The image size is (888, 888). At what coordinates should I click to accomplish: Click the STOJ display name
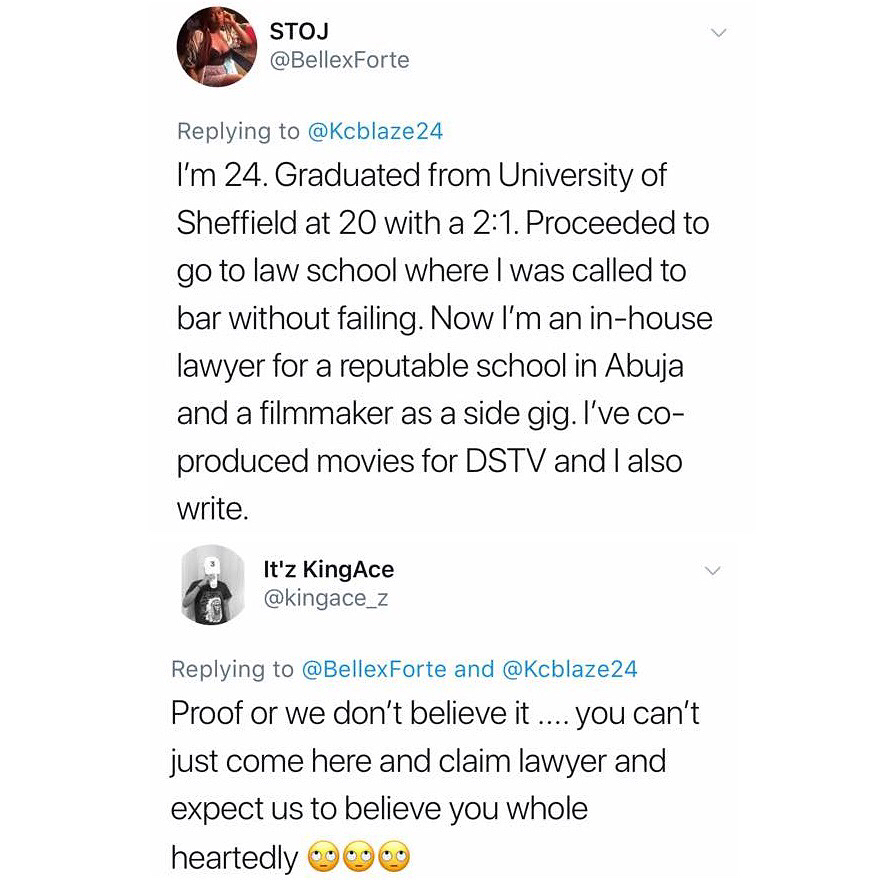(x=293, y=31)
